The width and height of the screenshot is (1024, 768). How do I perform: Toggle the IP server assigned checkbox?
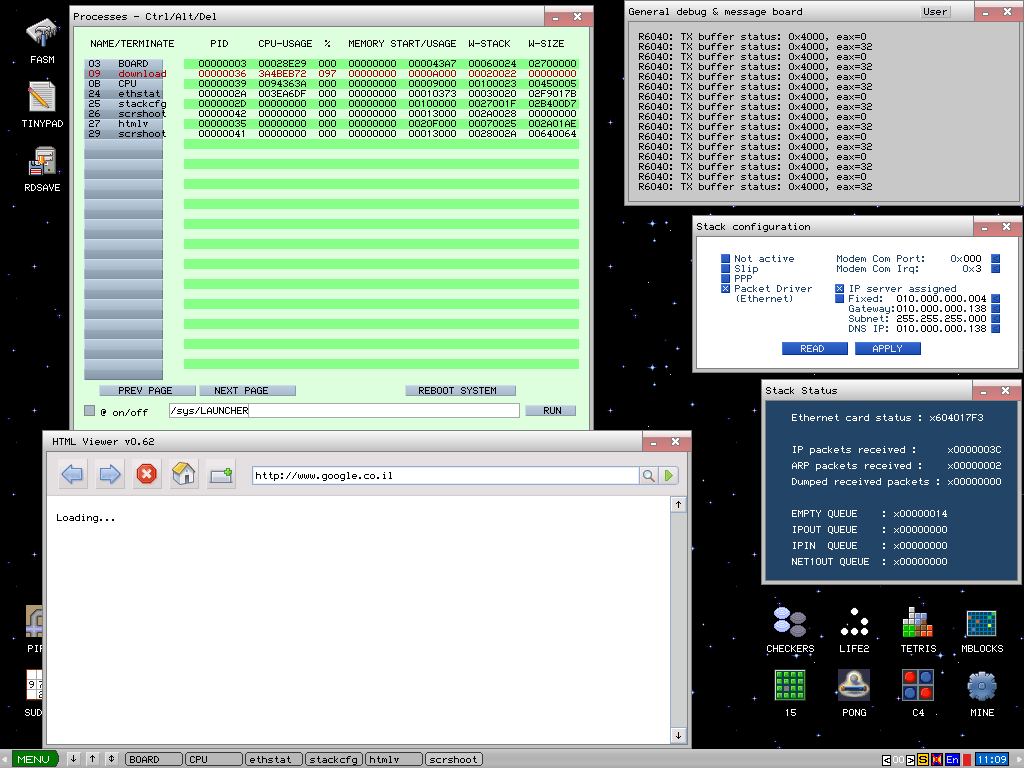838,288
